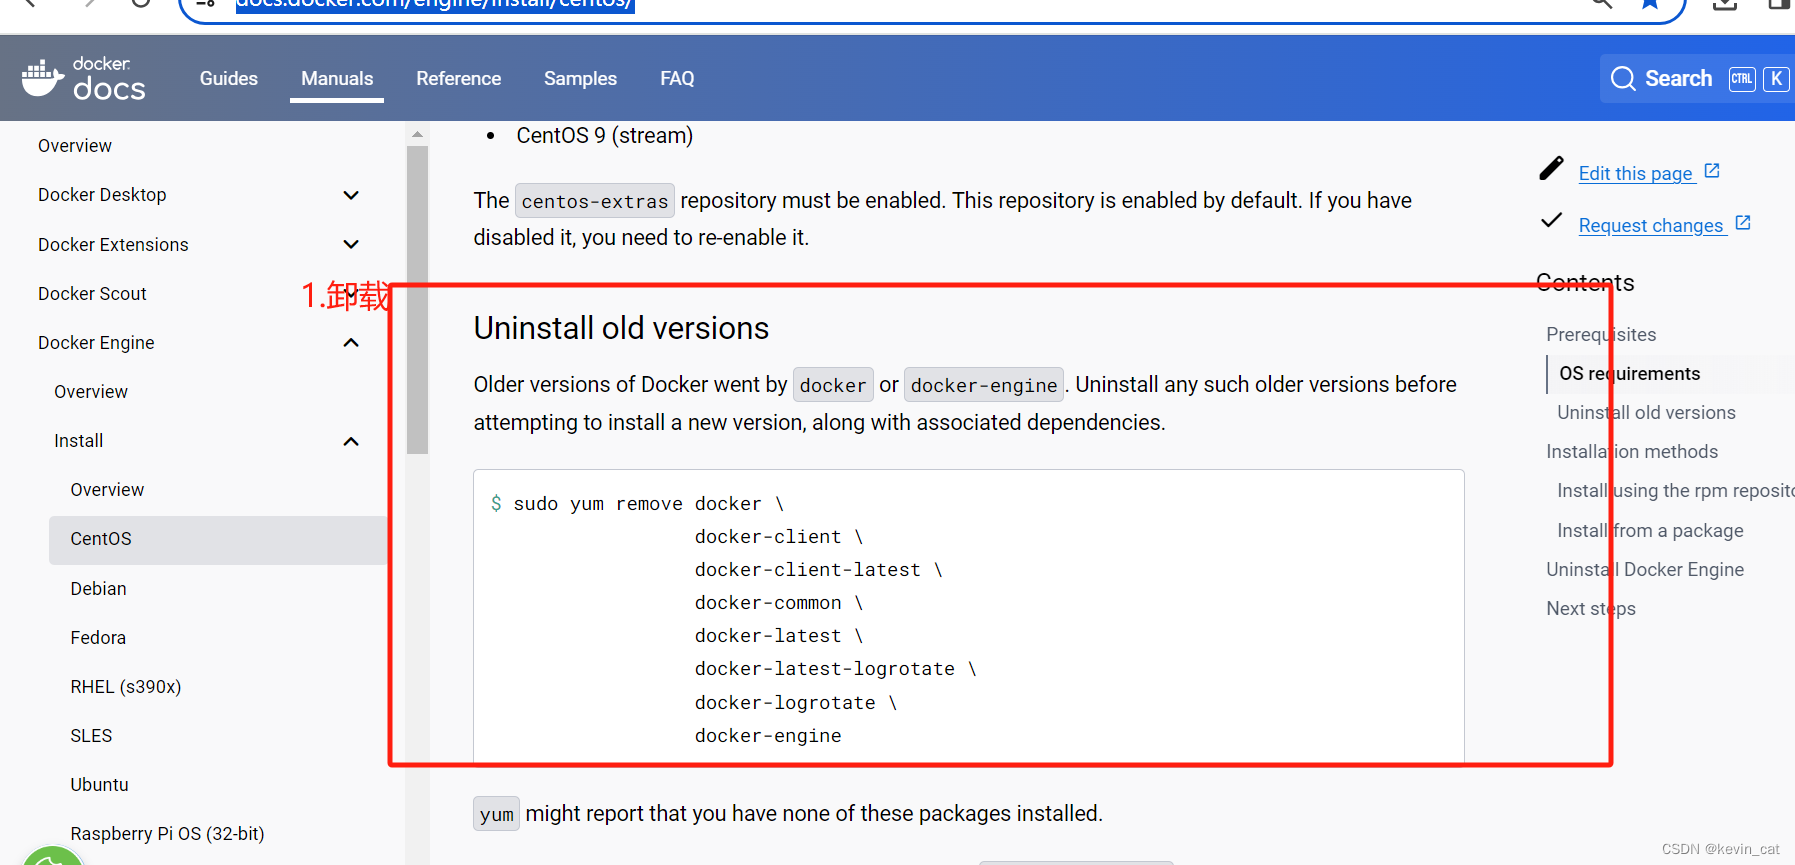Click the docker-engine inline code in paragraph
Screen dimensions: 1795x865
pyautogui.click(x=984, y=385)
